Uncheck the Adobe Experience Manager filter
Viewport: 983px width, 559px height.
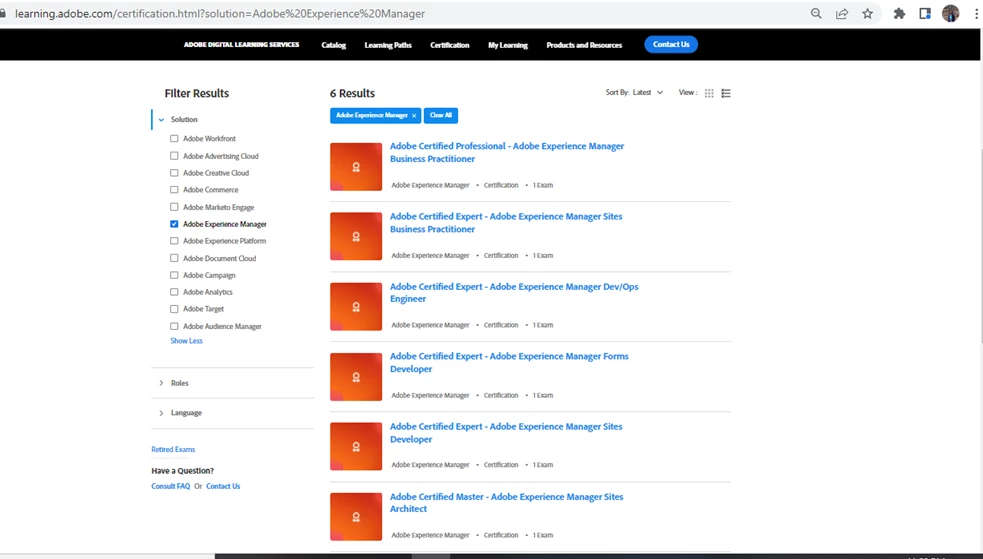tap(174, 224)
